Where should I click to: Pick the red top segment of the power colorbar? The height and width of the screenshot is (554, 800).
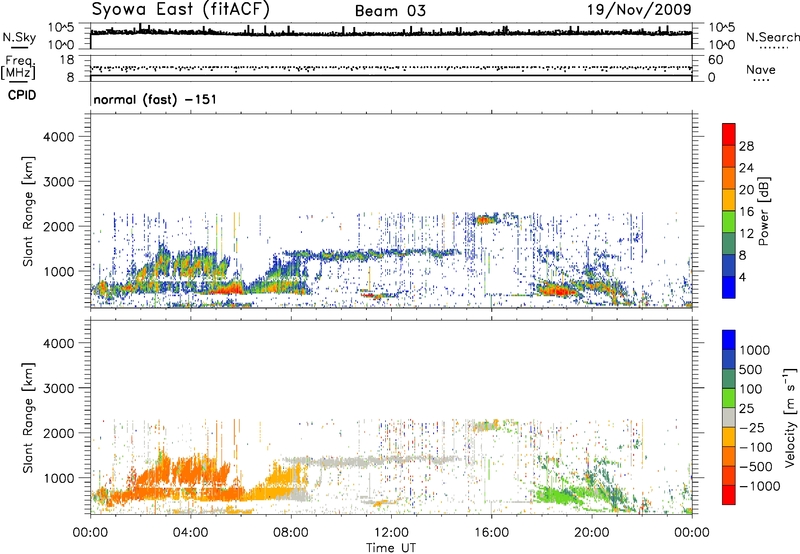click(729, 134)
